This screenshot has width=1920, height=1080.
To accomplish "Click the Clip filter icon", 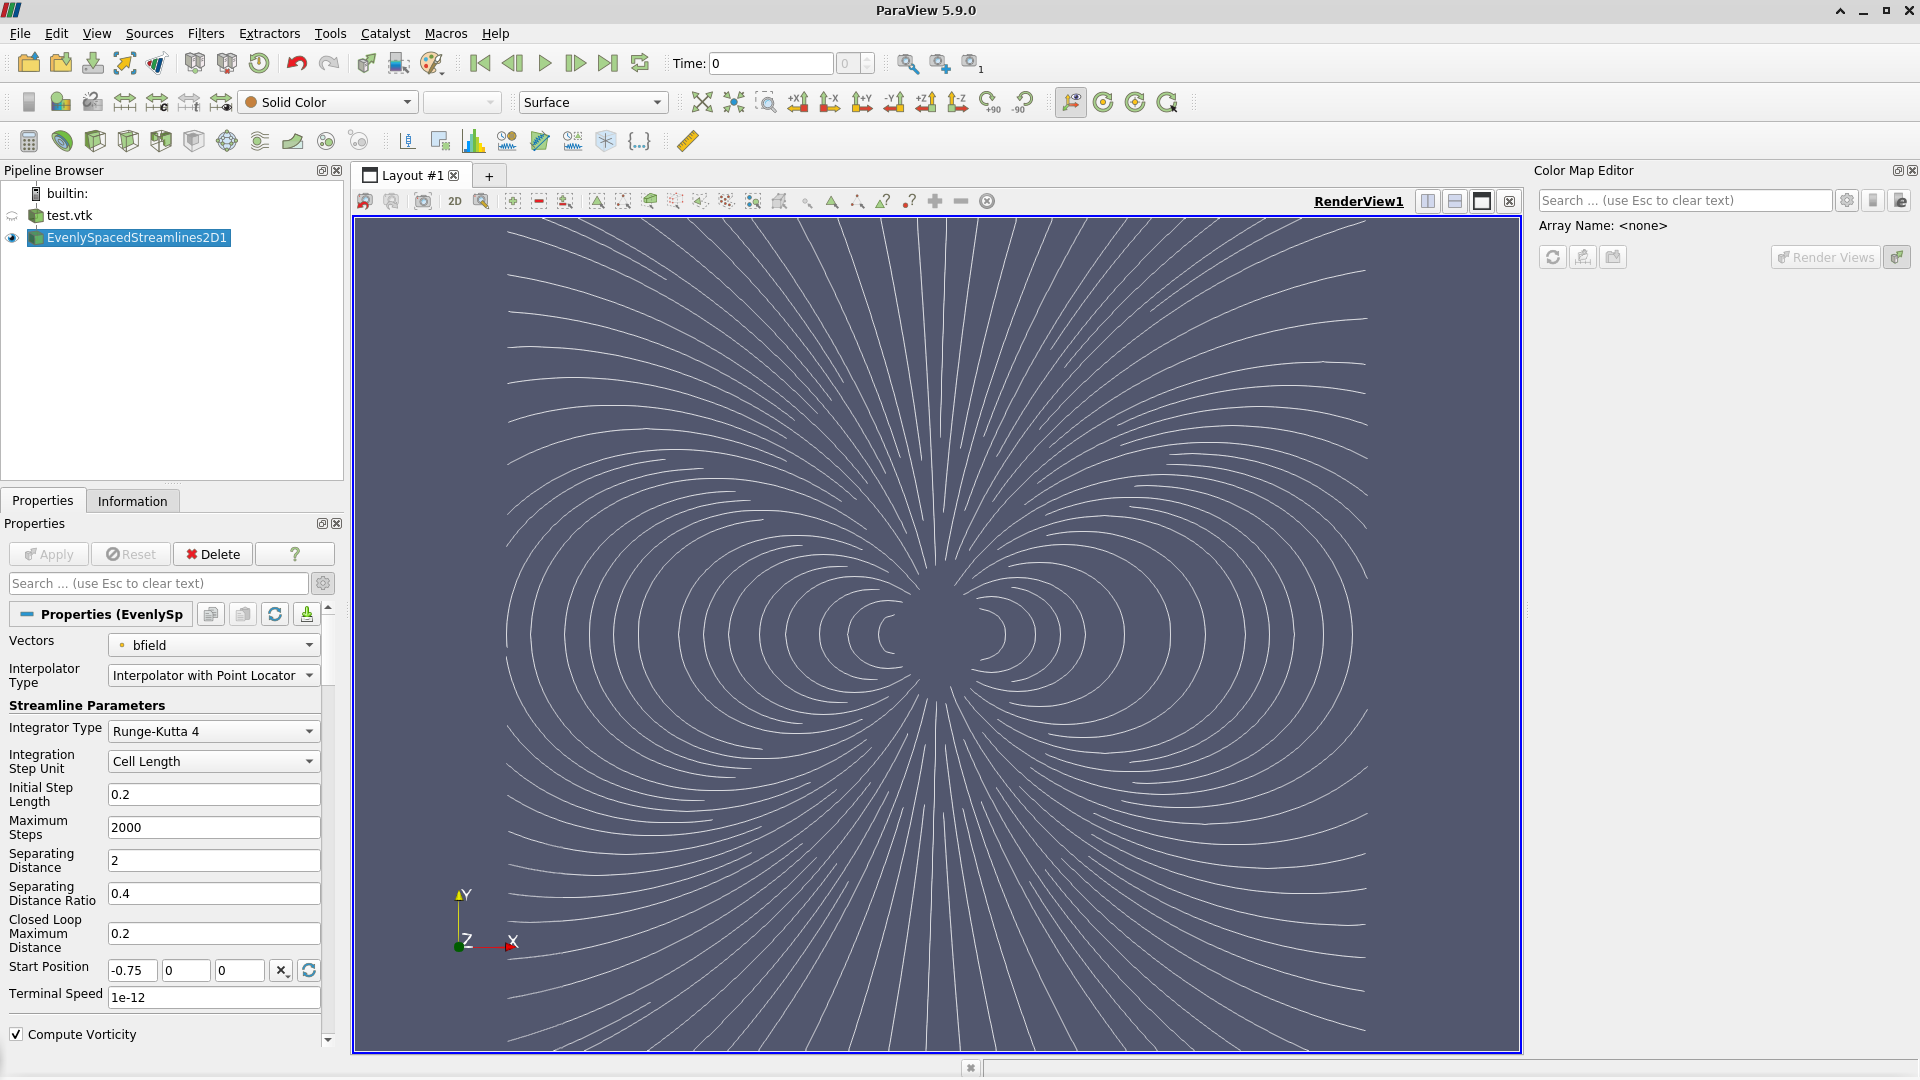I will [95, 141].
